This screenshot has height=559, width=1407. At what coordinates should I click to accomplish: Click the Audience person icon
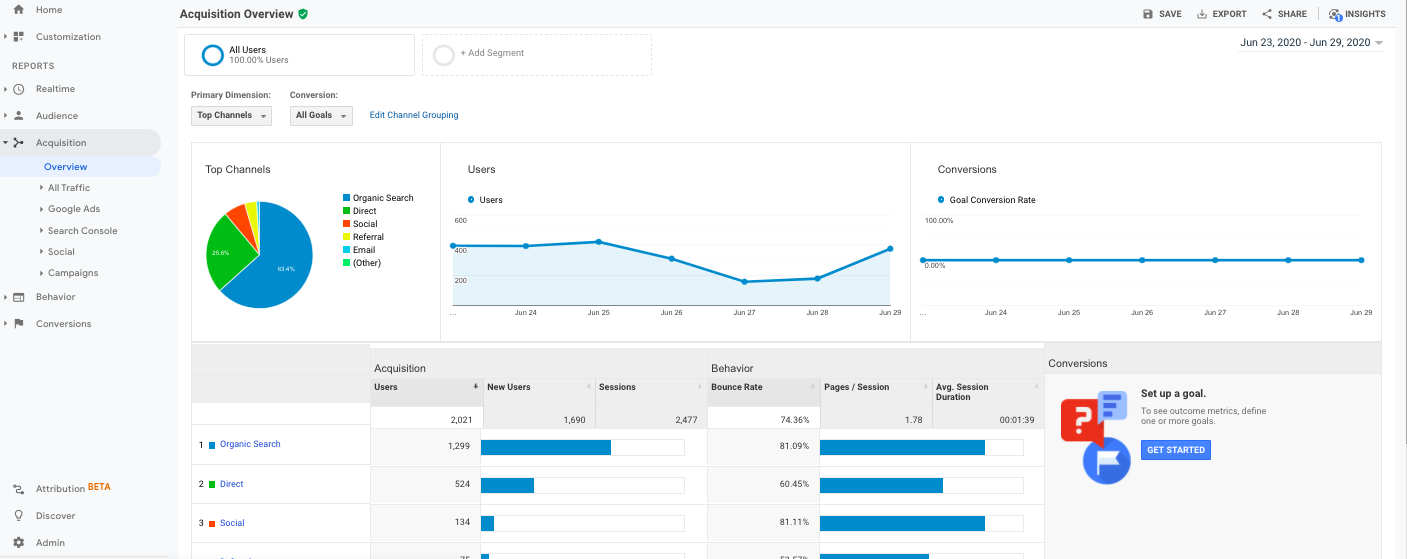pos(18,116)
